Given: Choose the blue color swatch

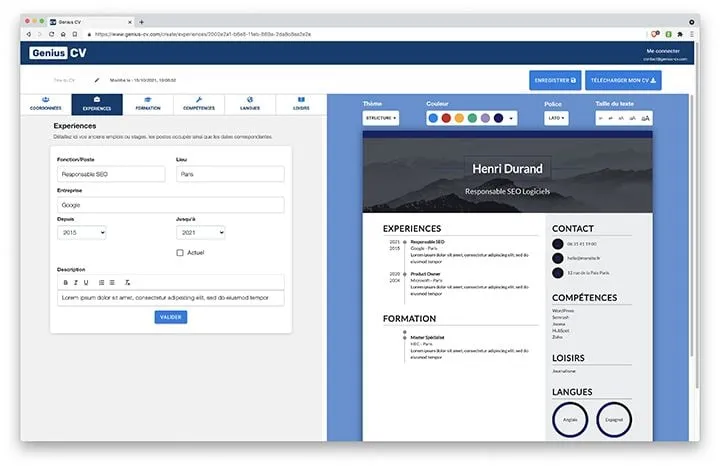Looking at the screenshot, I should click(x=433, y=118).
